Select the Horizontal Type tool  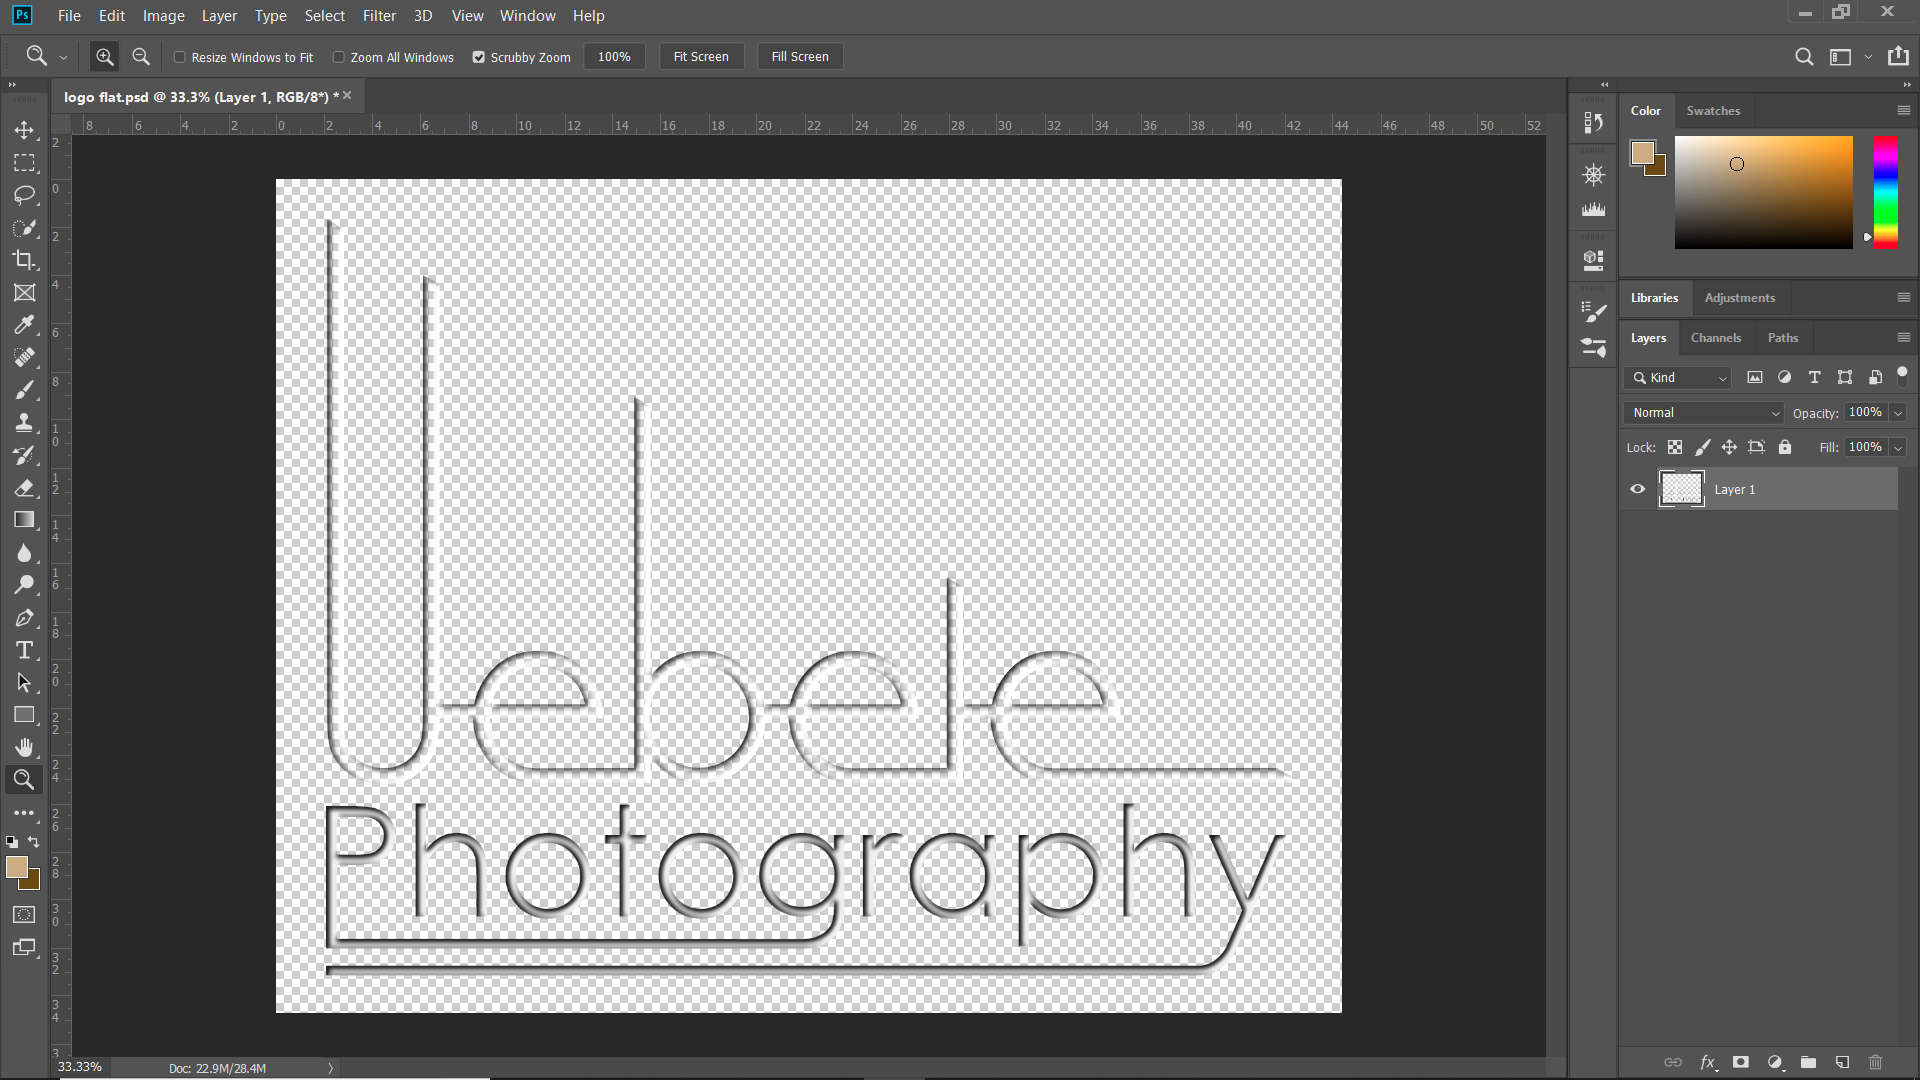24,650
